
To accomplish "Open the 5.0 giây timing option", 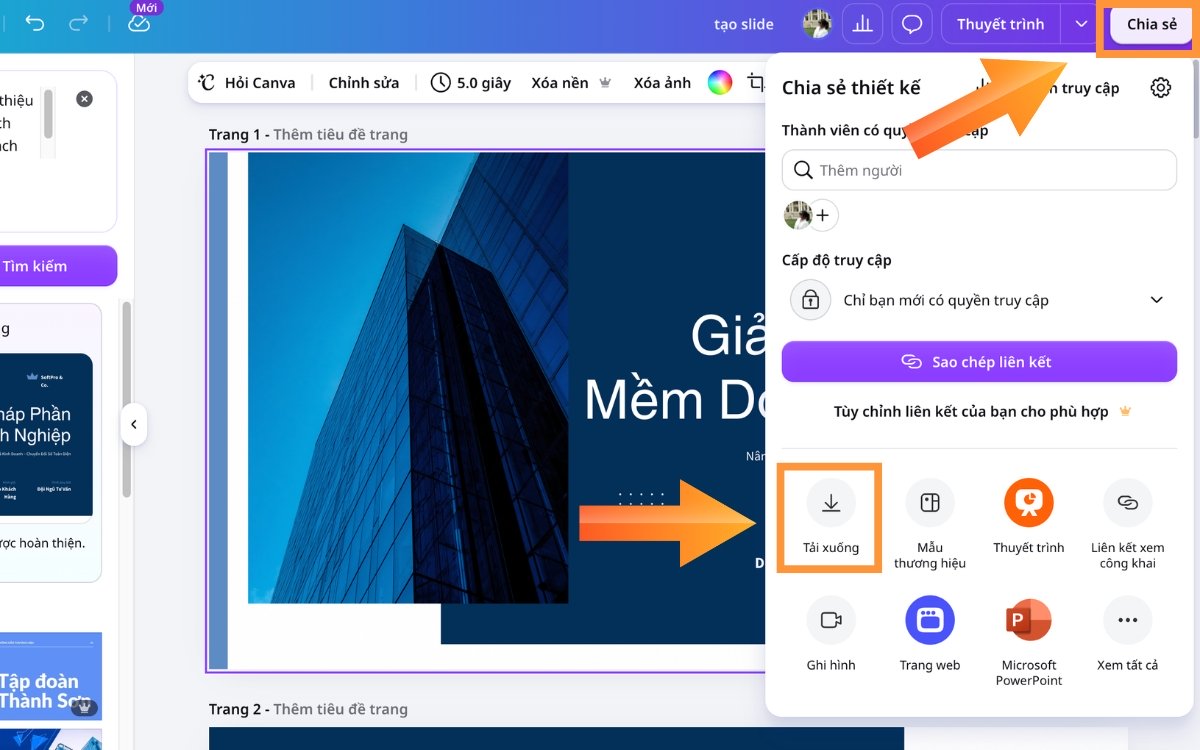I will click(x=471, y=83).
